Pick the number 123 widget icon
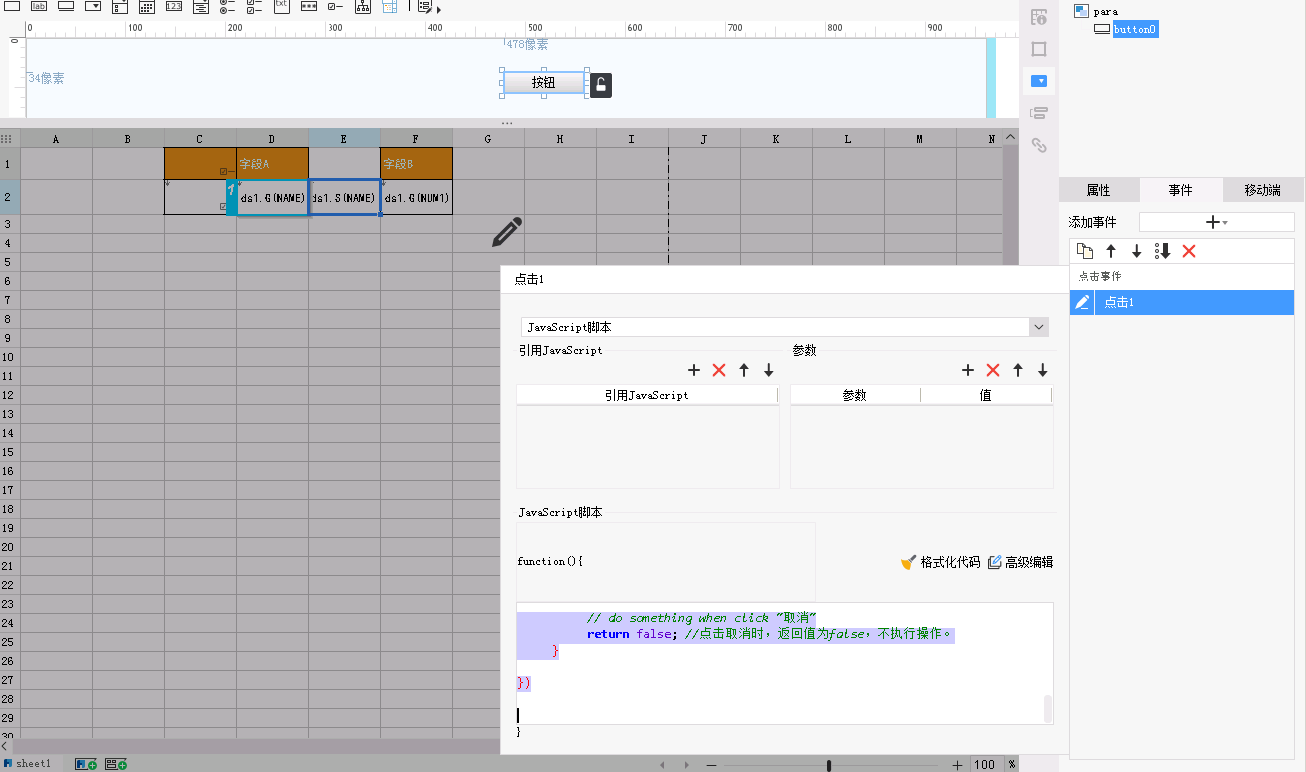The width and height of the screenshot is (1306, 772). [x=174, y=6]
